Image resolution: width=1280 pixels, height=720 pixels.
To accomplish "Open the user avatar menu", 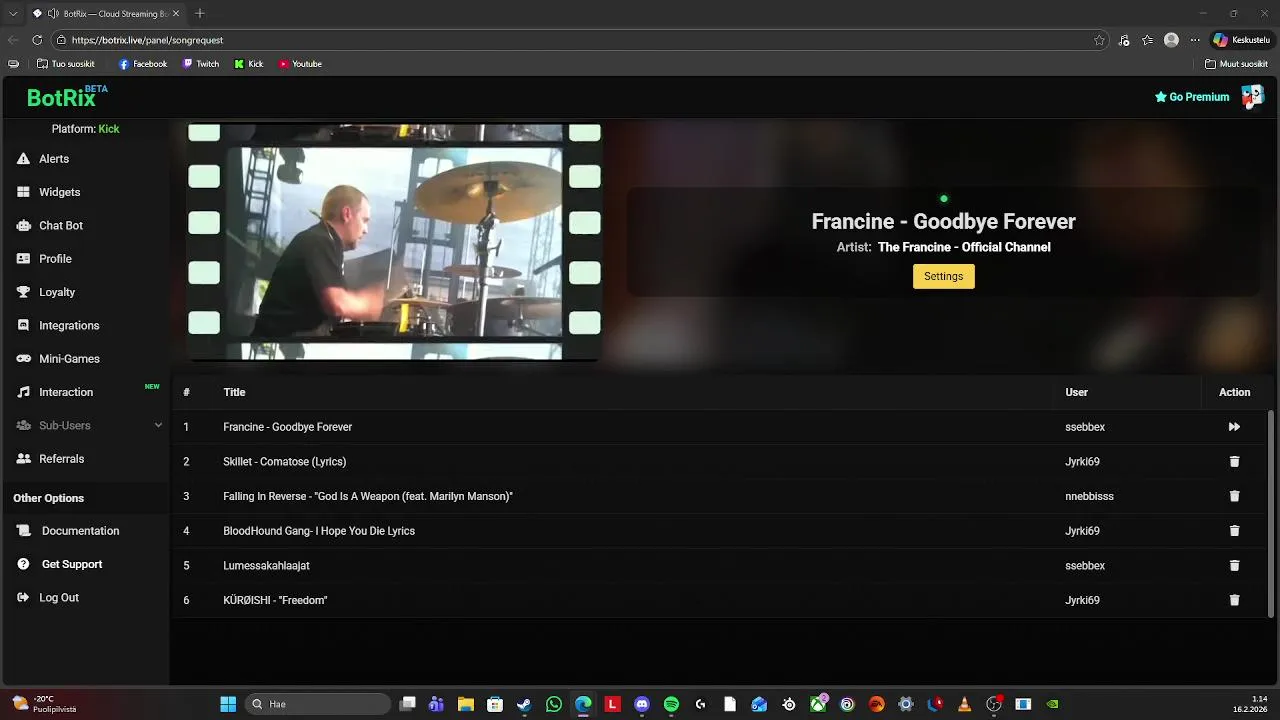I will [x=1252, y=96].
